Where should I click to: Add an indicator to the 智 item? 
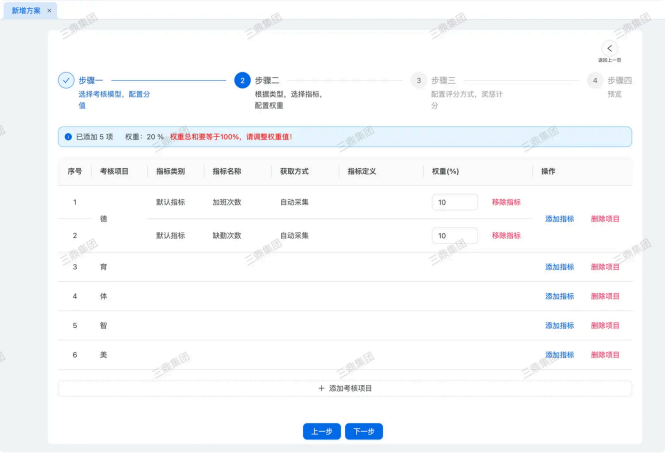(x=559, y=326)
